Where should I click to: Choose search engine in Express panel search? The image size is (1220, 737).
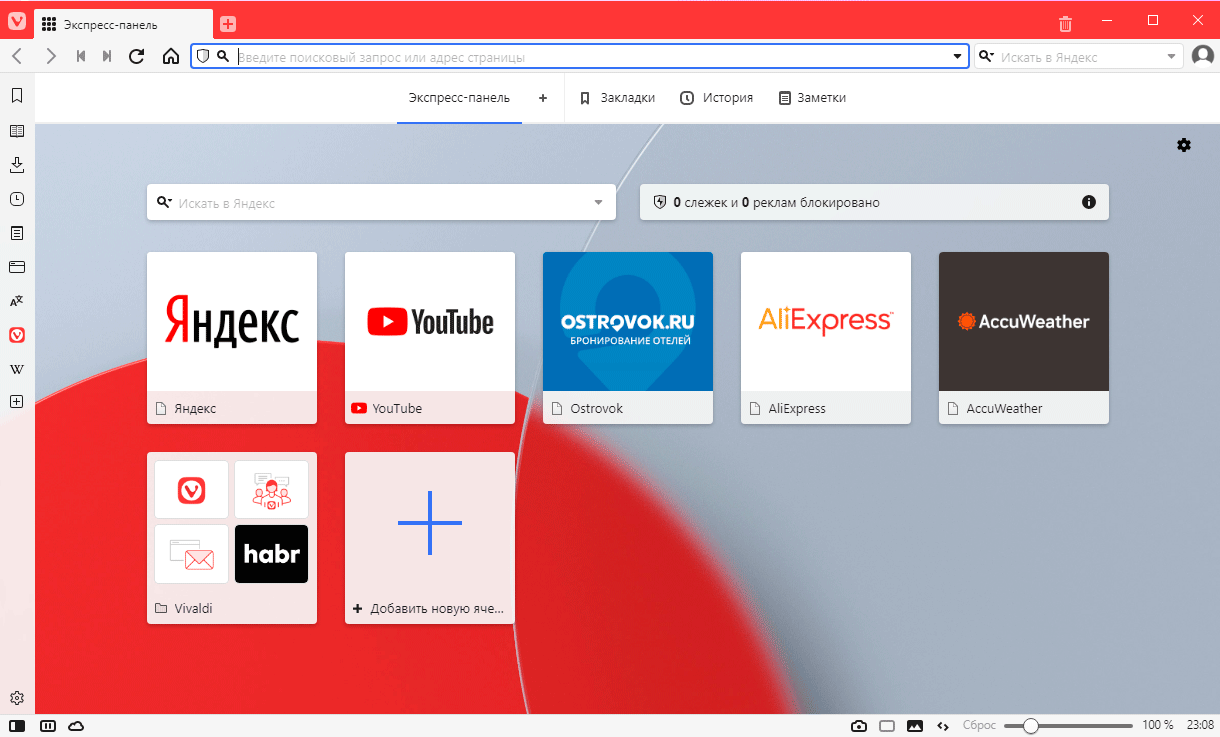[x=164, y=202]
